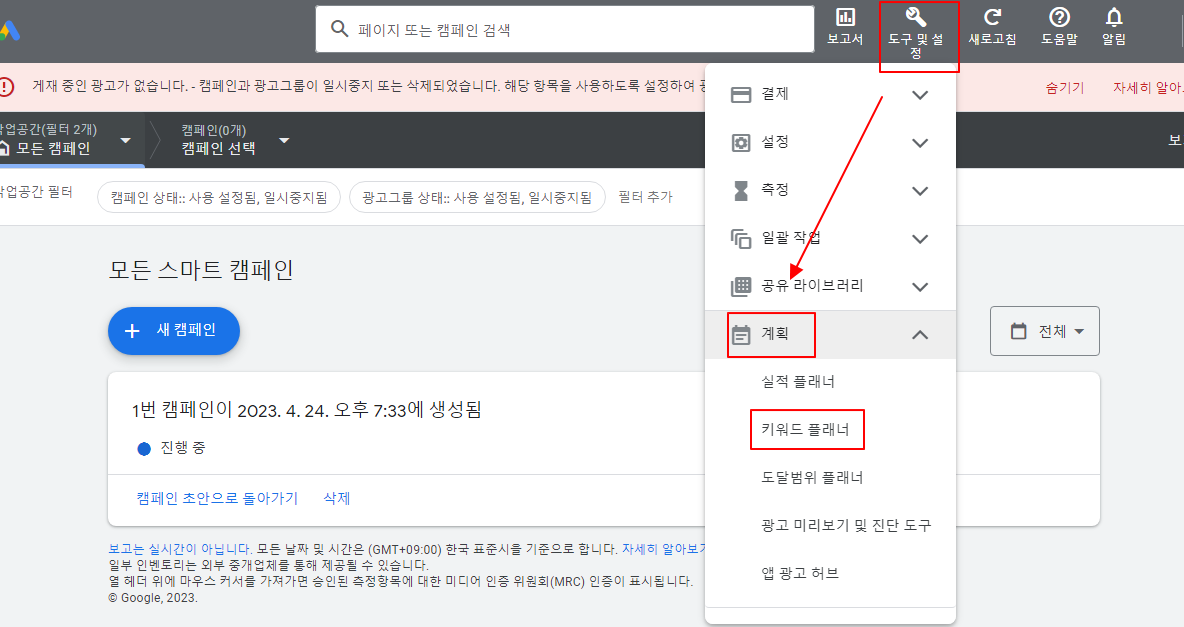Click 캠페인 초안으로 돌아가기 link
The height and width of the screenshot is (627, 1184).
[x=217, y=499]
